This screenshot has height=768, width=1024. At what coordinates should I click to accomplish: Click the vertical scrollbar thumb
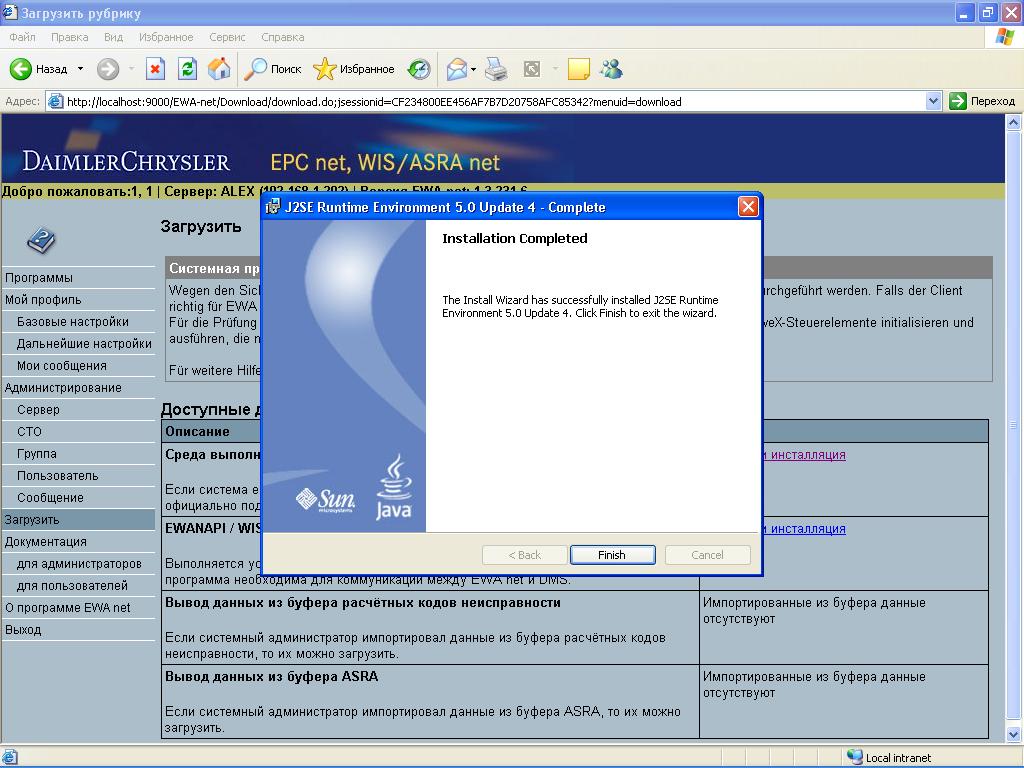click(1014, 425)
